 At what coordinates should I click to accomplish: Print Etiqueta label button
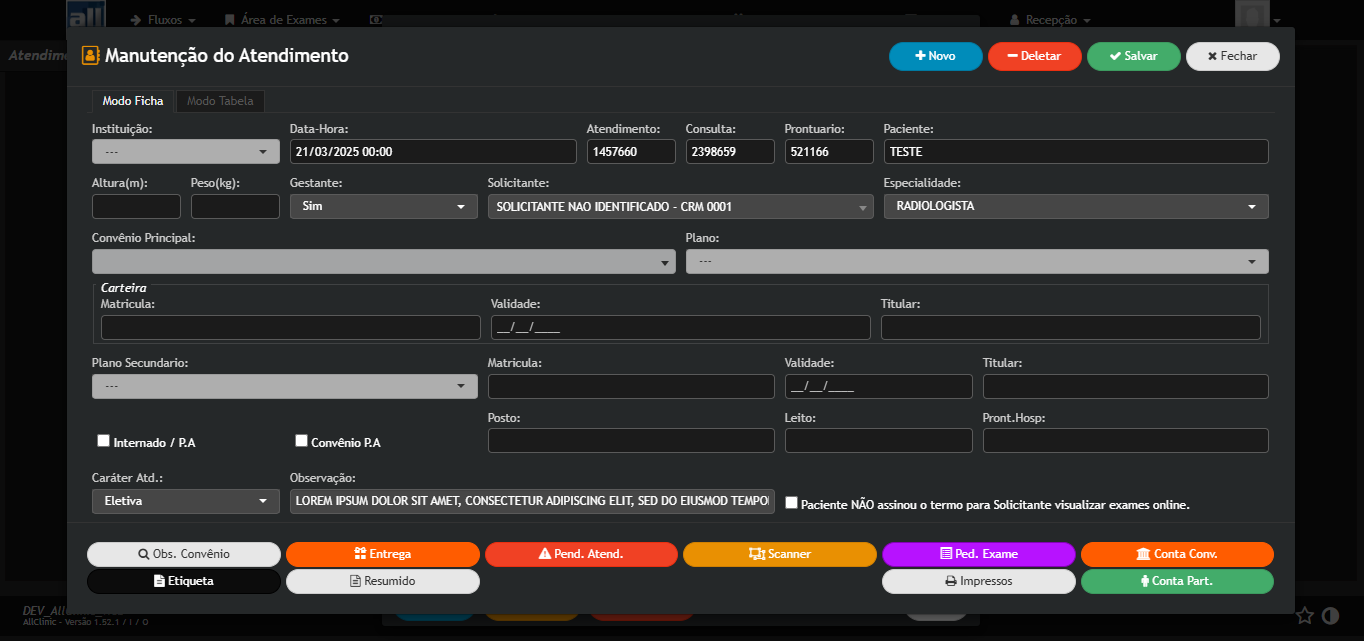tap(184, 581)
